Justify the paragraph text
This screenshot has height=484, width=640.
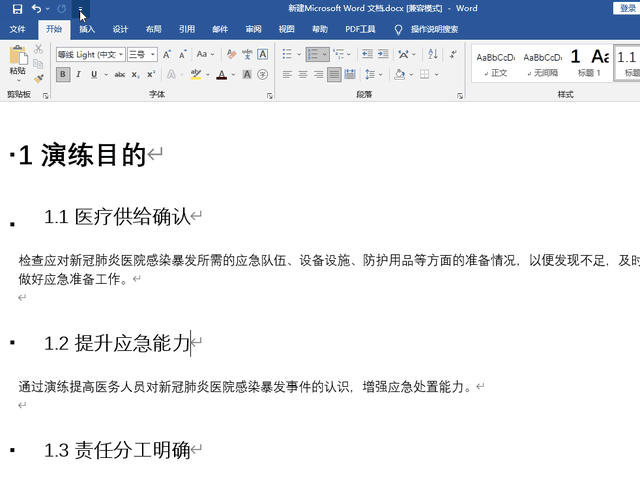click(334, 74)
